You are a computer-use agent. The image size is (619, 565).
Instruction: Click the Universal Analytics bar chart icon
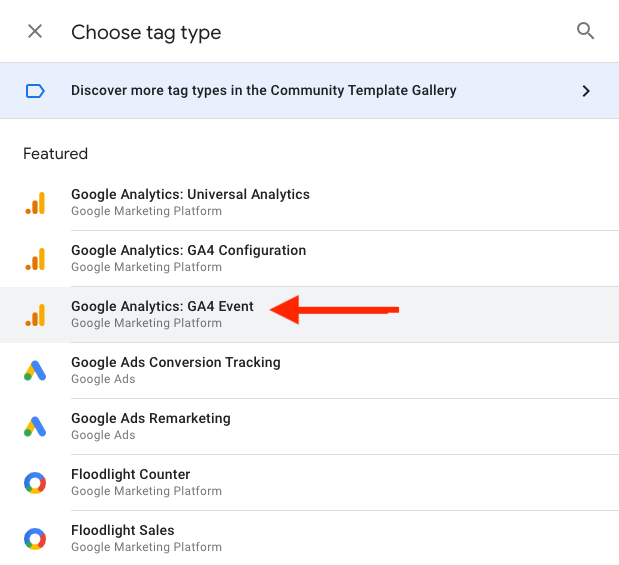click(x=35, y=203)
